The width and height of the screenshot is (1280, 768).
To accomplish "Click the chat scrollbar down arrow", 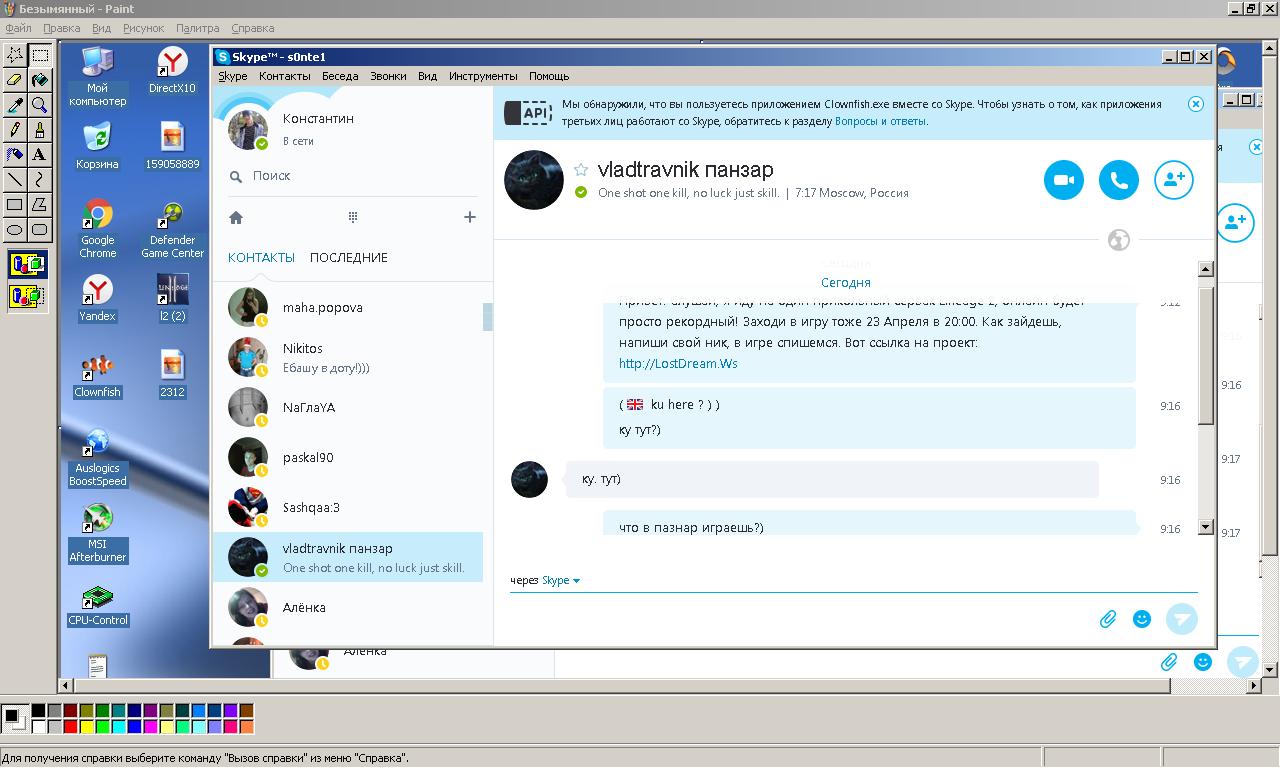I will (1205, 526).
